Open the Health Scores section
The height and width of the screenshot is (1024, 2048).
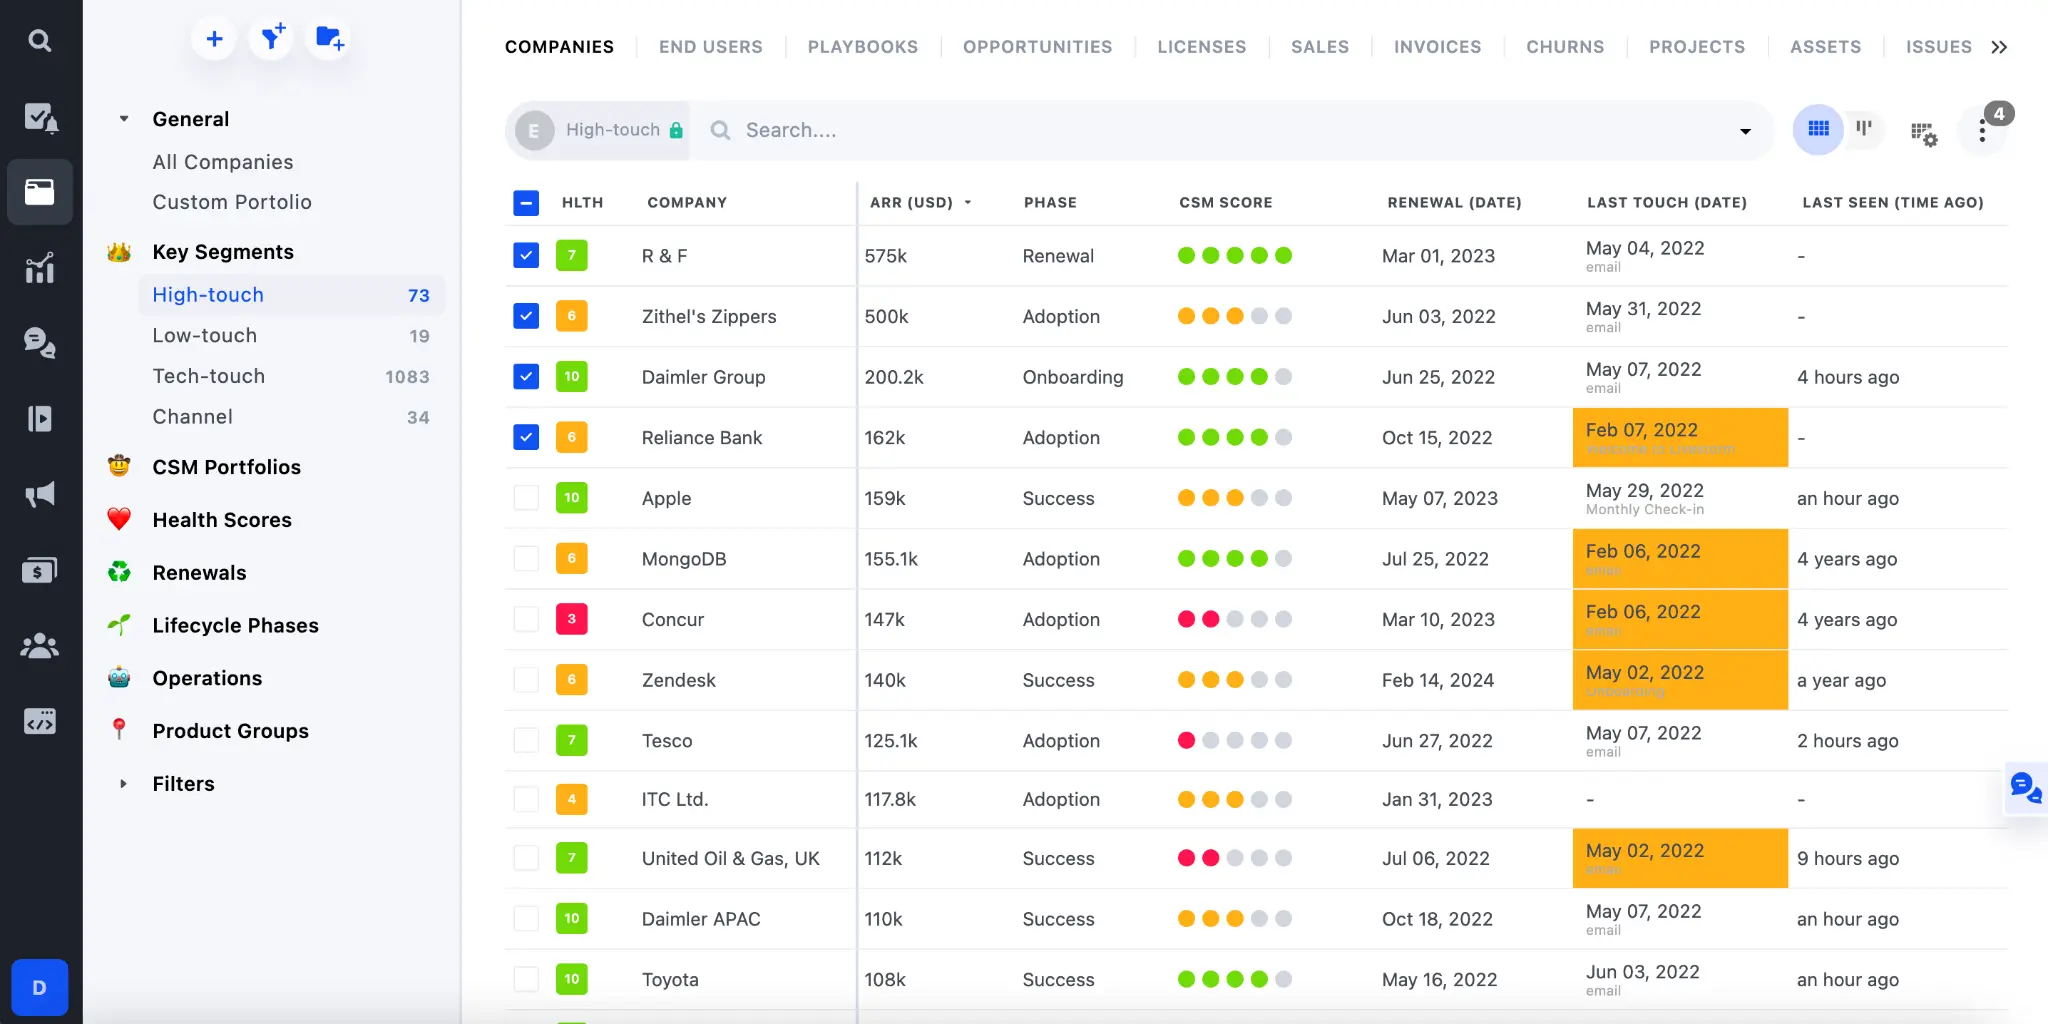point(224,519)
